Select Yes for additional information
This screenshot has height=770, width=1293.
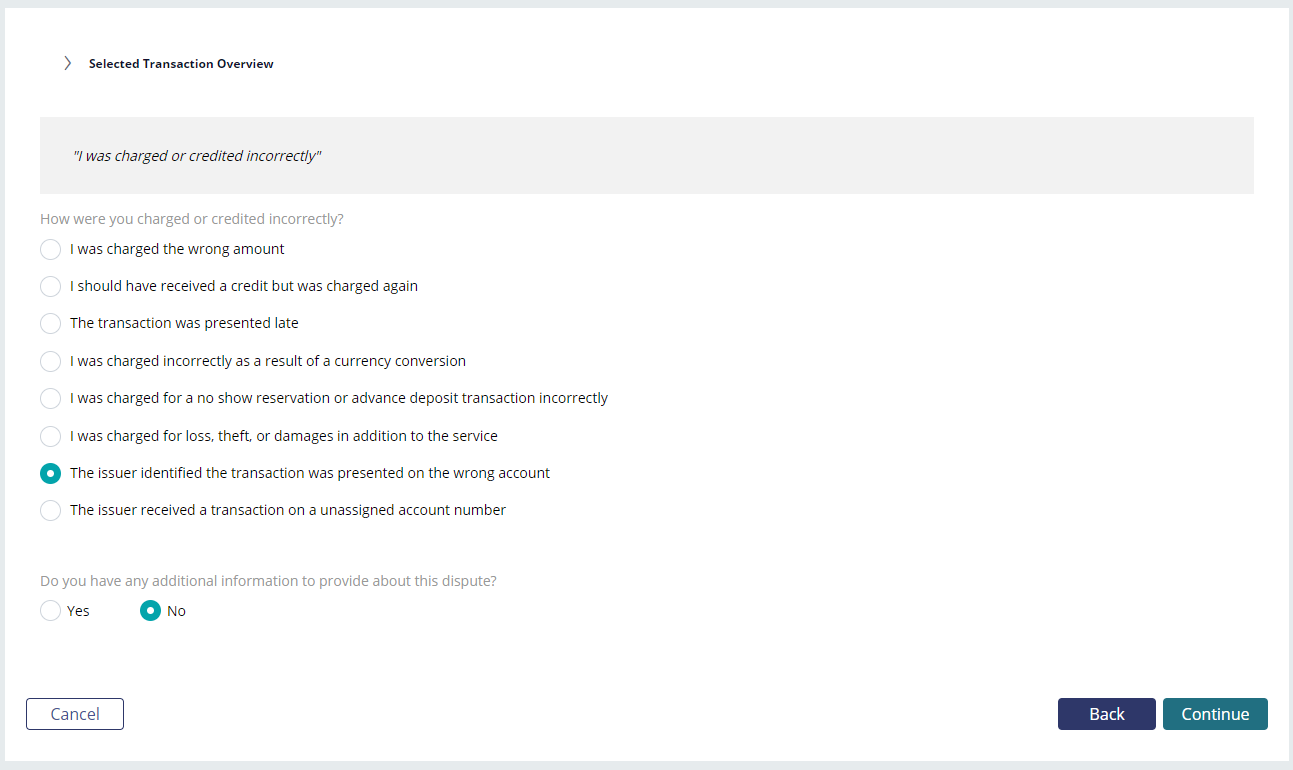pos(50,611)
